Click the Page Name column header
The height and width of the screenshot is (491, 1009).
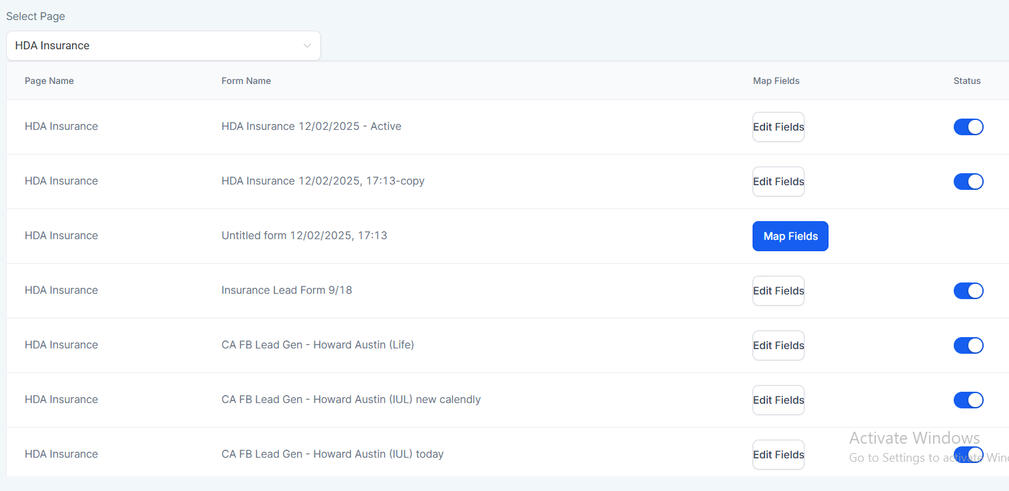[49, 81]
